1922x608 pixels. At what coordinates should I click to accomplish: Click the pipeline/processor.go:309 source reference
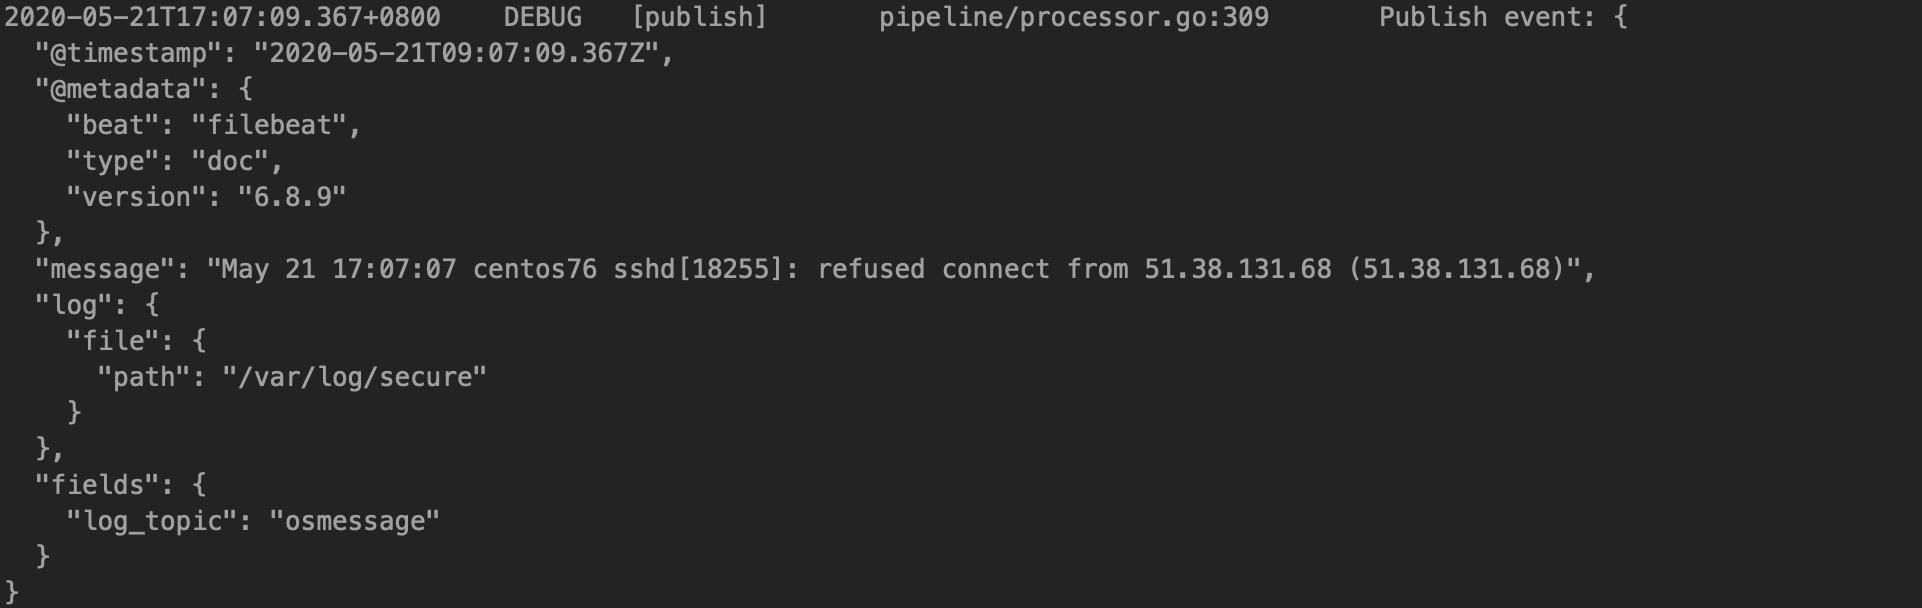[x=1074, y=17]
